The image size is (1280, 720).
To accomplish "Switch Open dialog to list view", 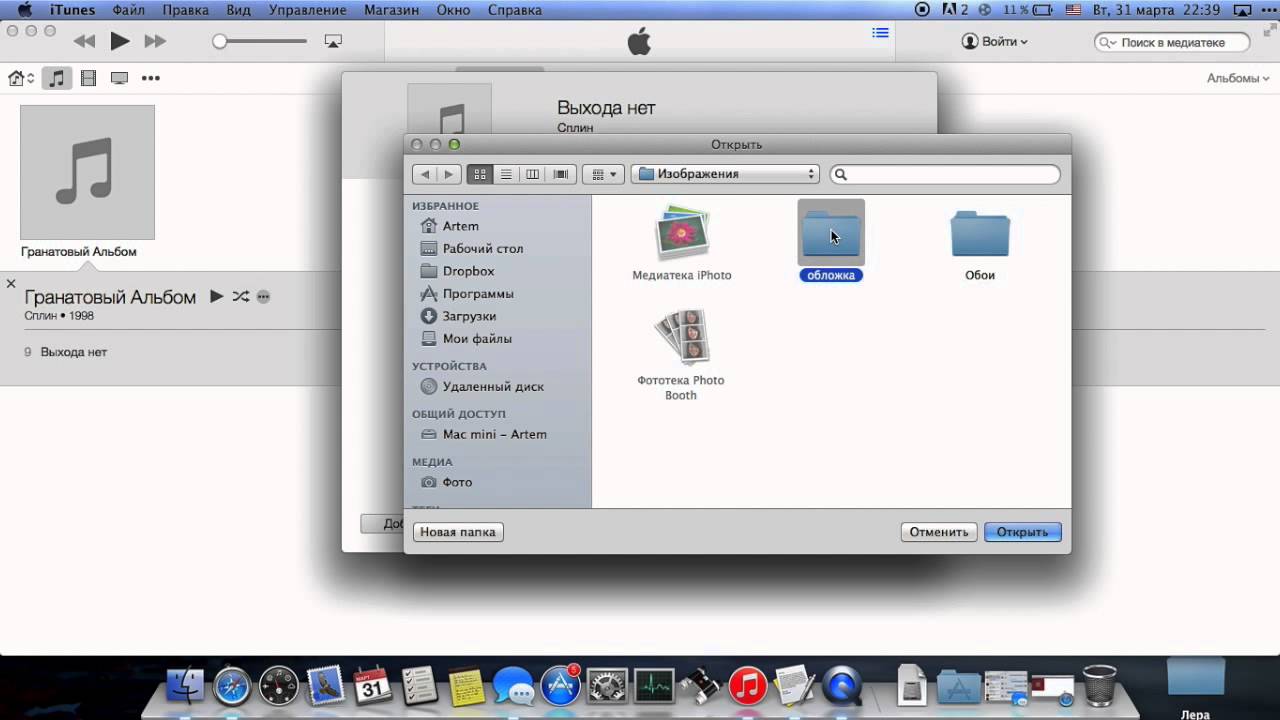I will (506, 174).
